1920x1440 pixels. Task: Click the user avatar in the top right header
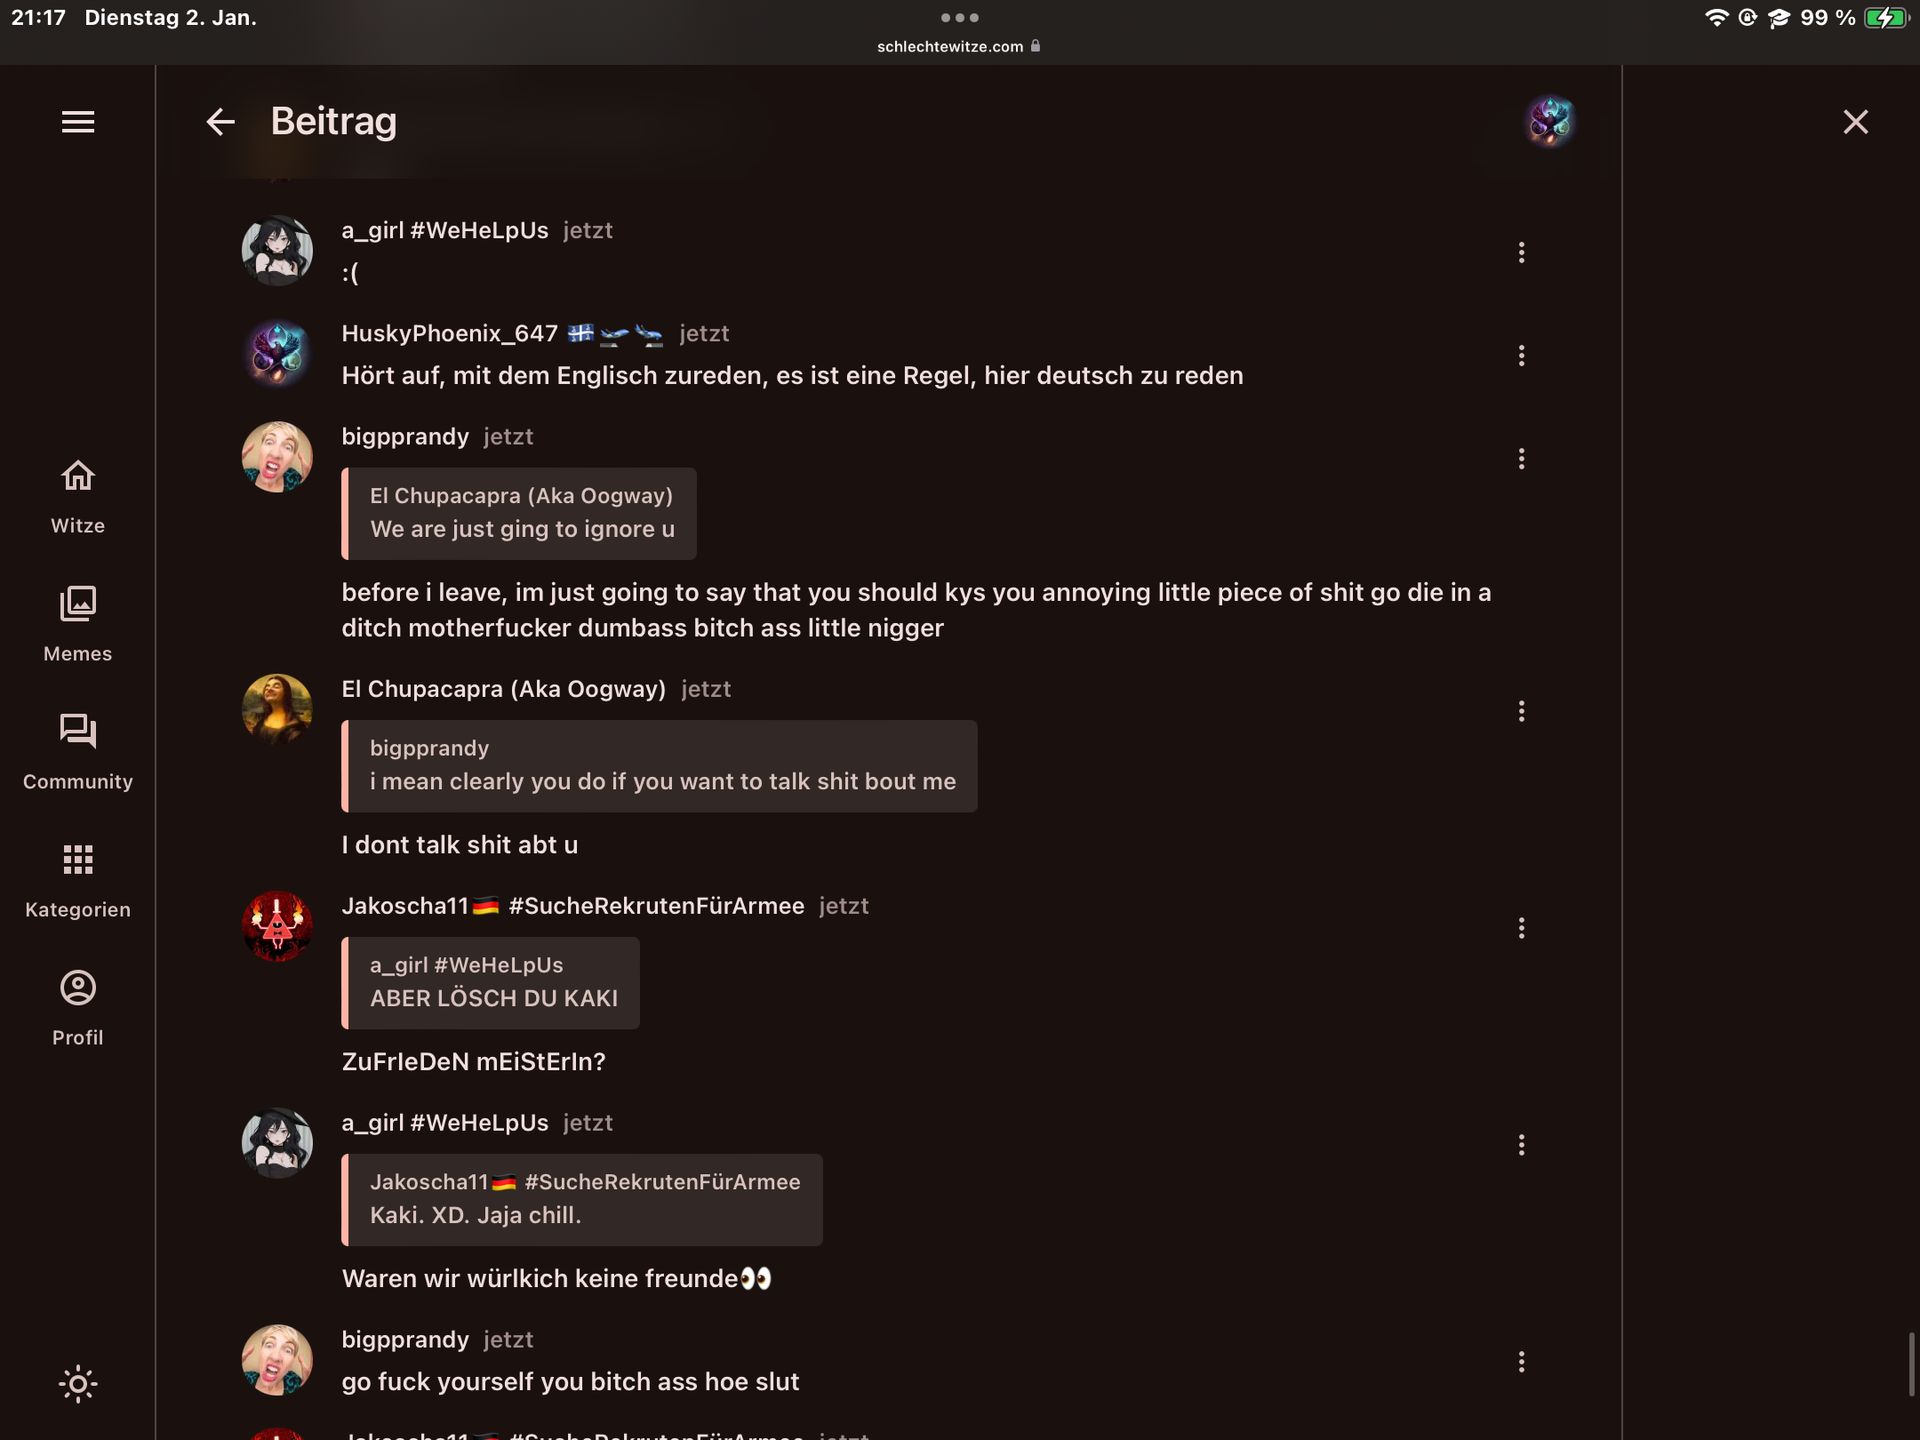[1550, 122]
